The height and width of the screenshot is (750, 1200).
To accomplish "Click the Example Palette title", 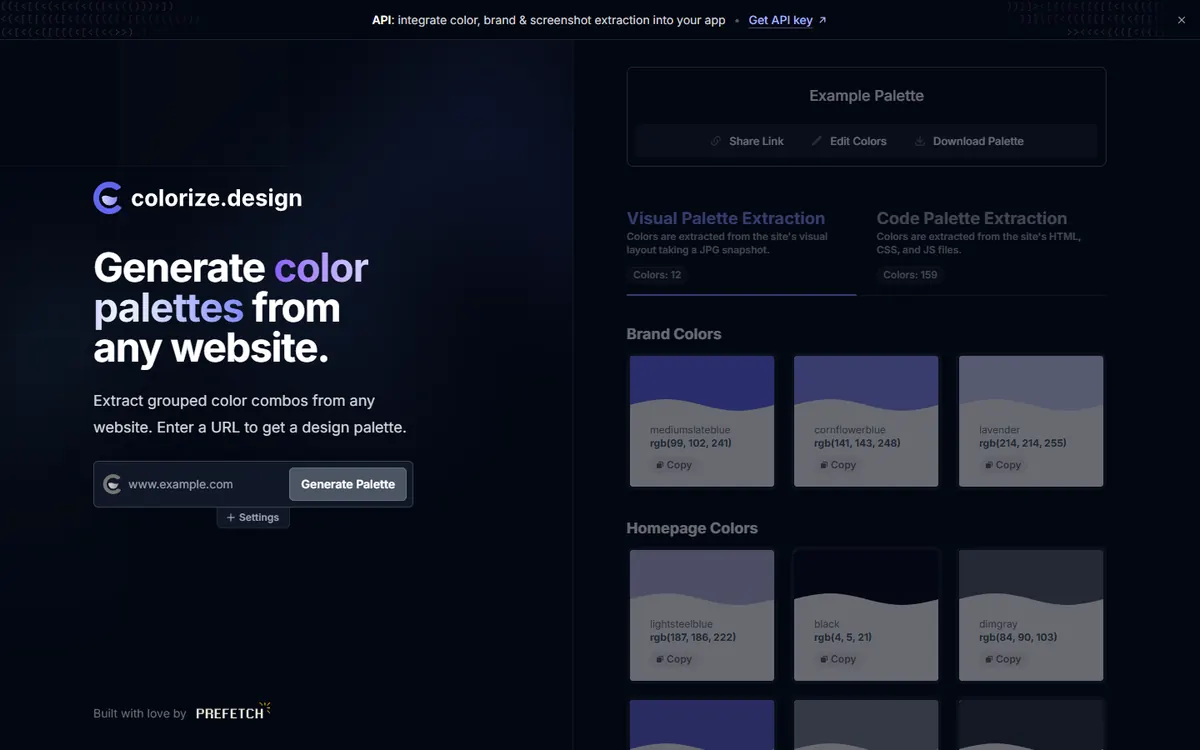I will [866, 96].
